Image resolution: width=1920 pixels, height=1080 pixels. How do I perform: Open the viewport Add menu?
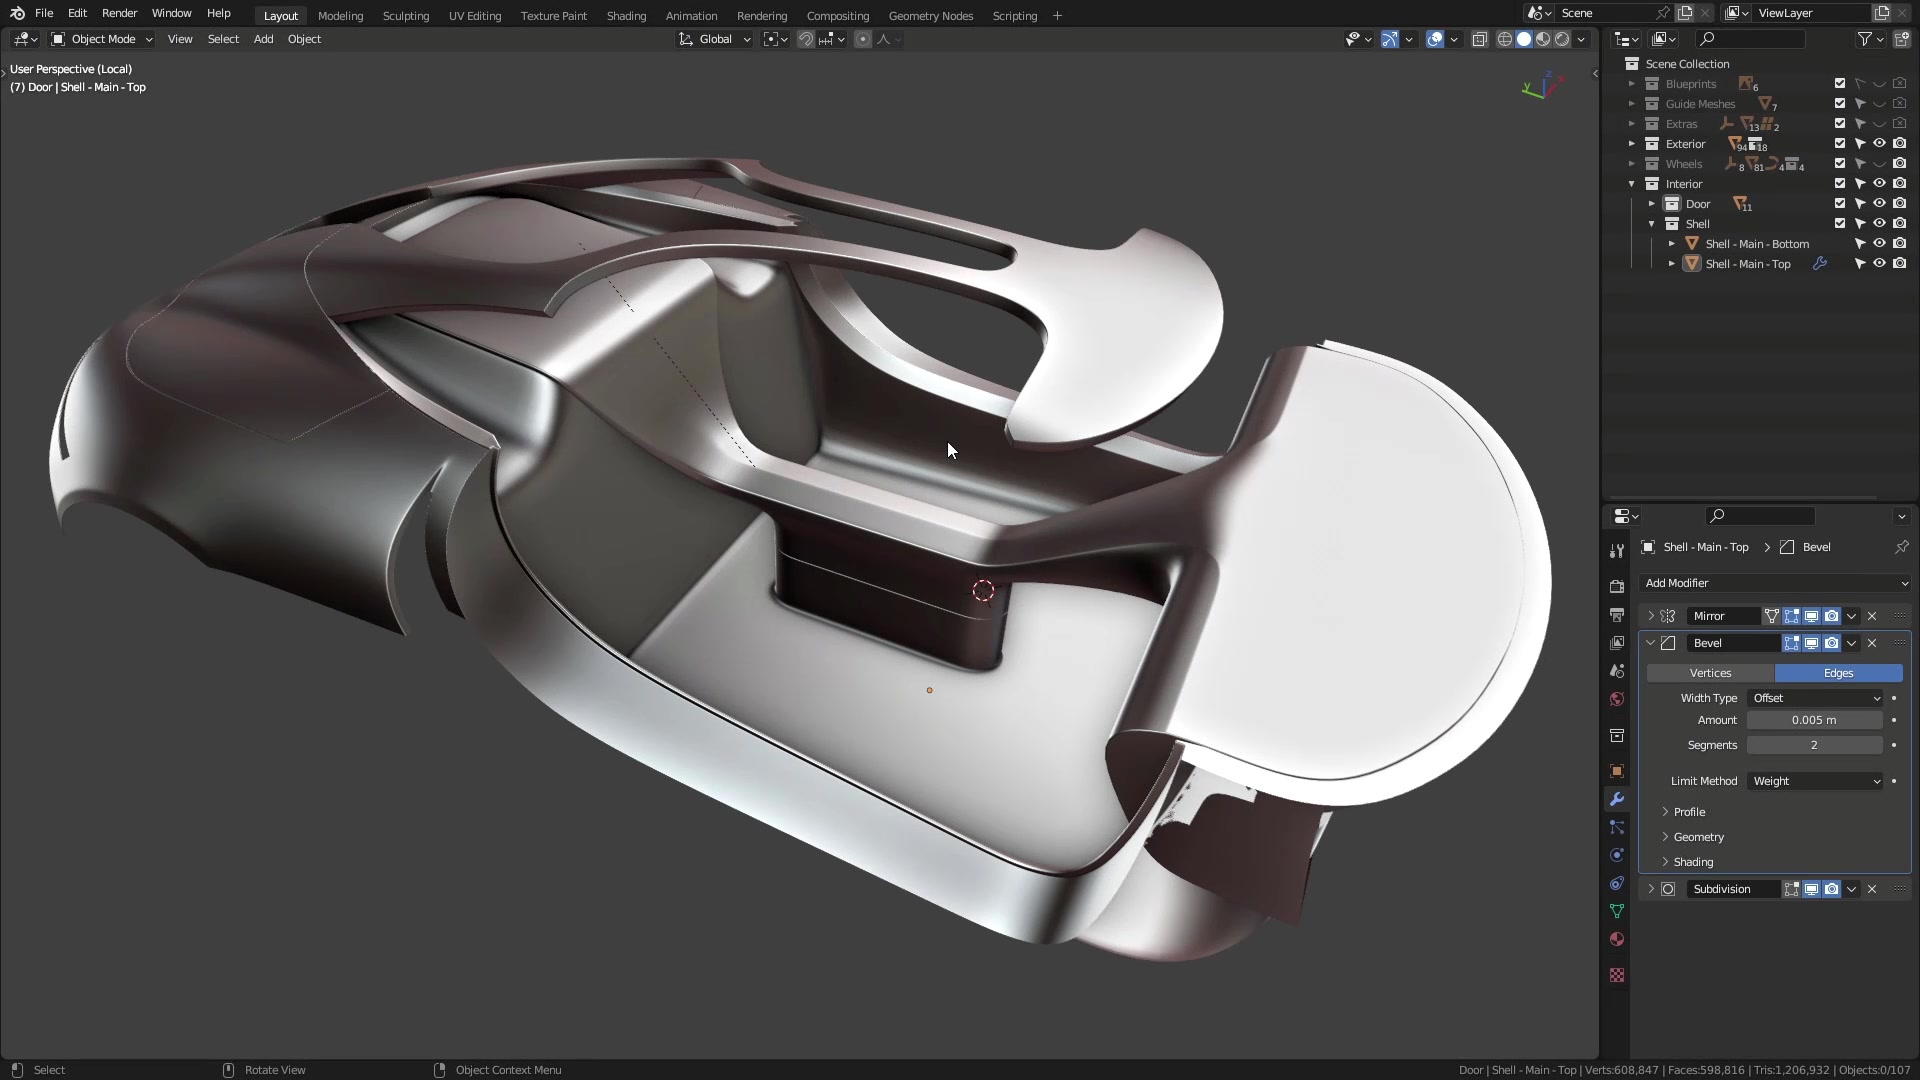pos(263,39)
